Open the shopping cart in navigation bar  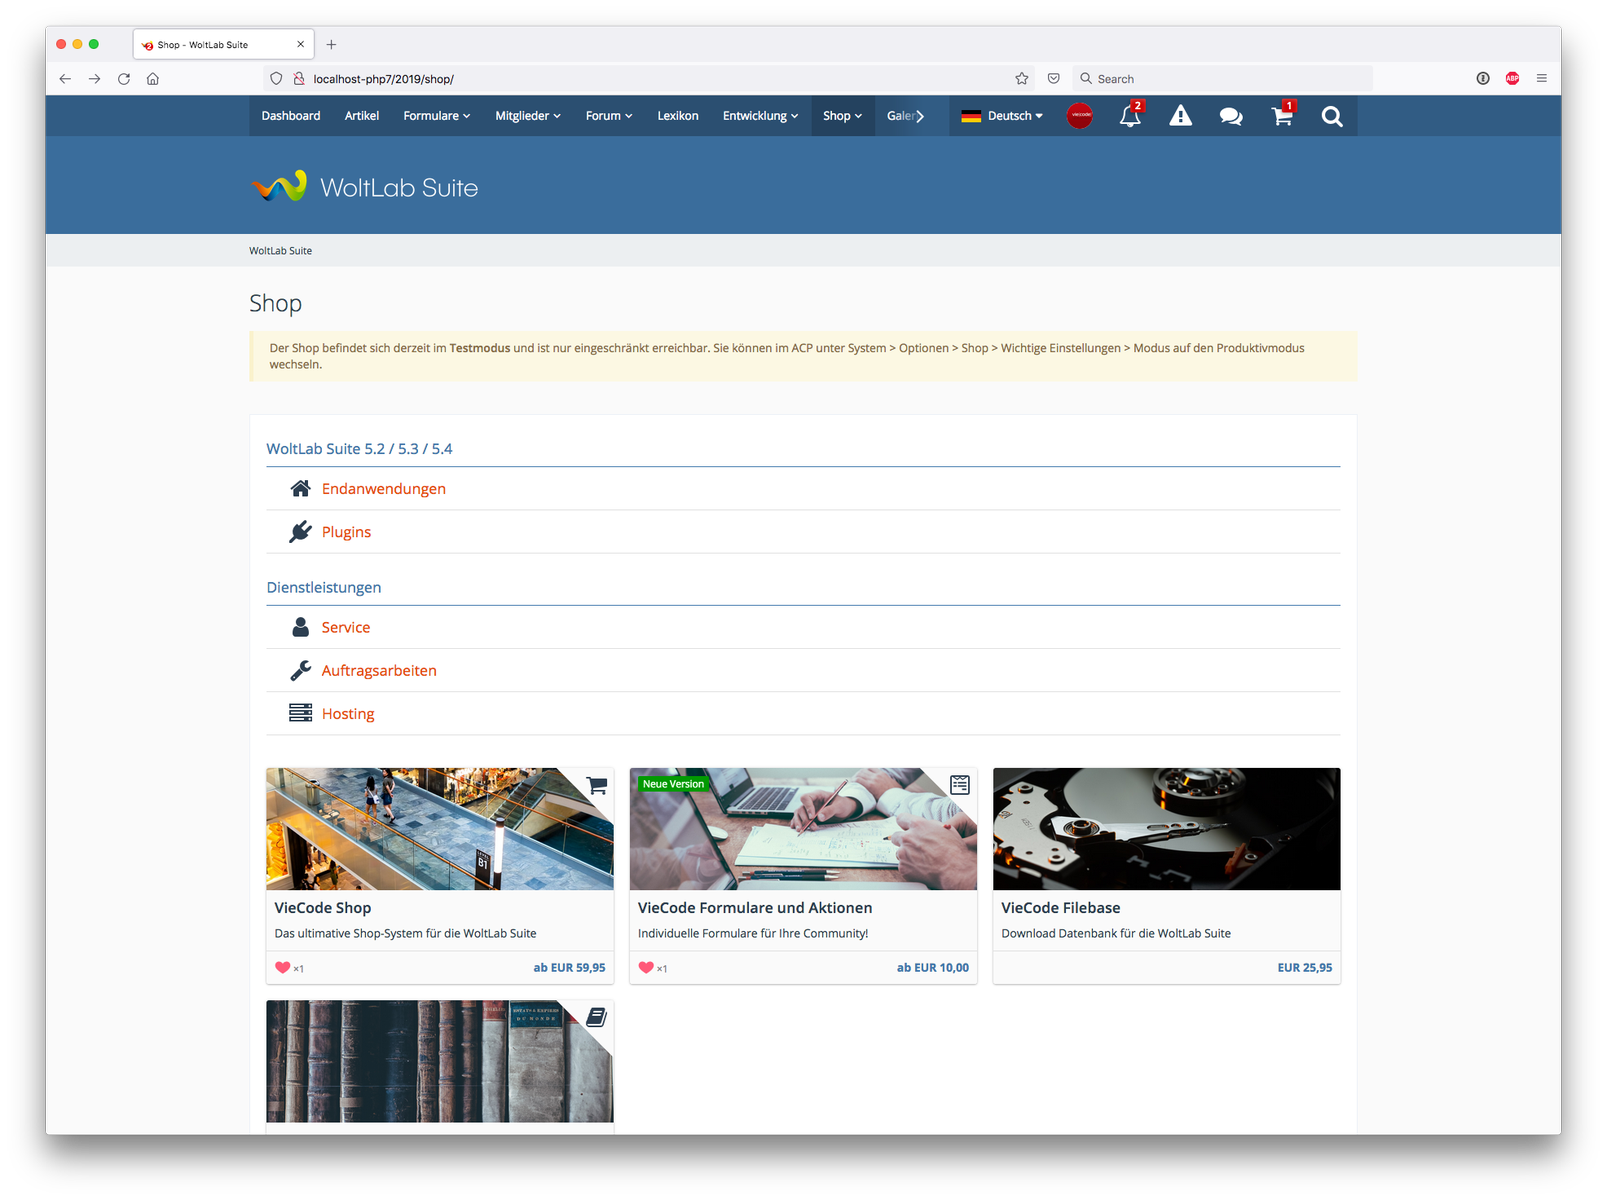coord(1282,116)
